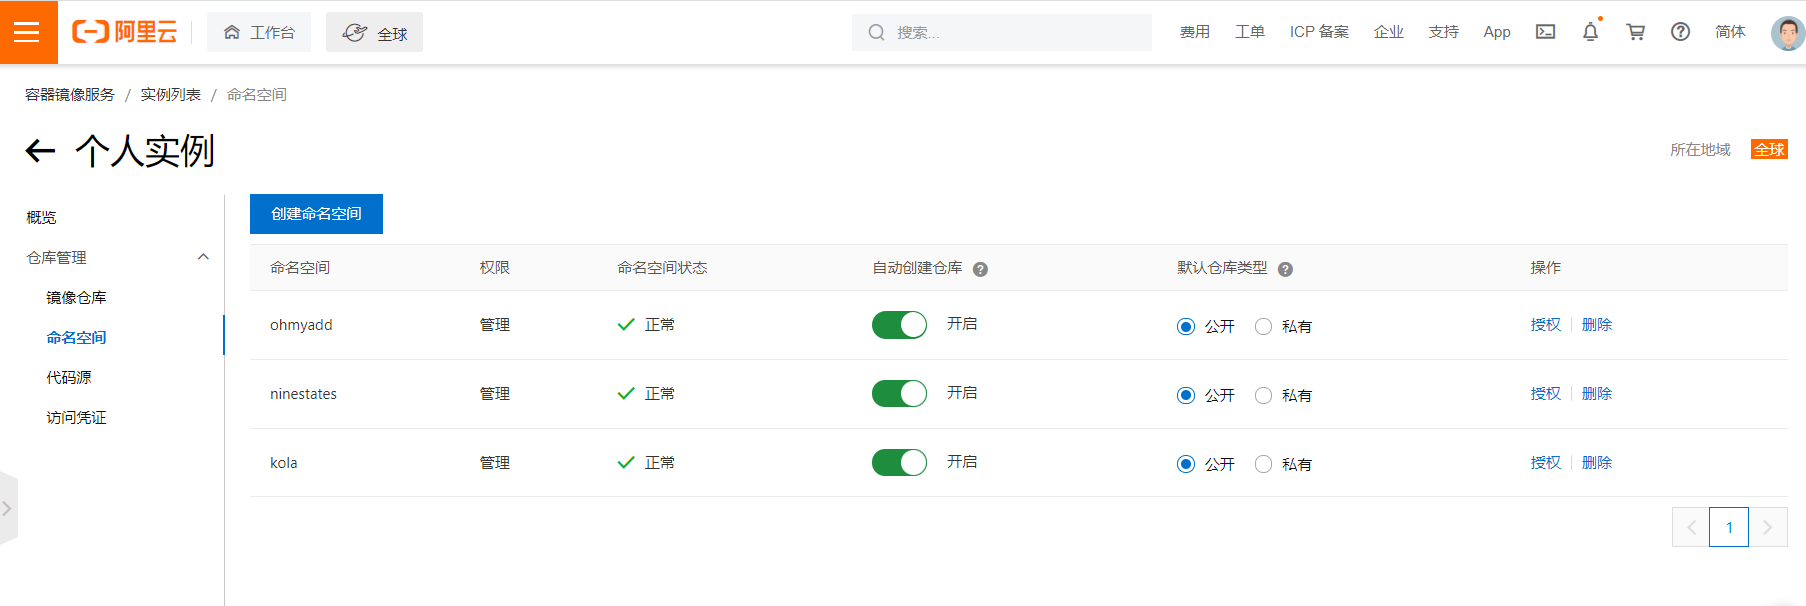Image resolution: width=1806 pixels, height=606 pixels.
Task: Select 命名空间 in the sidebar
Action: 76,337
